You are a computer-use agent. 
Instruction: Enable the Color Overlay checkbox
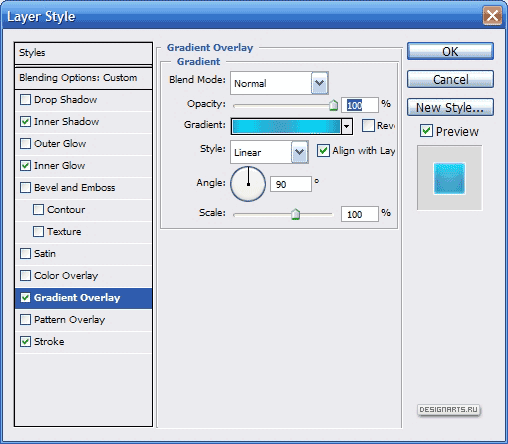25,276
